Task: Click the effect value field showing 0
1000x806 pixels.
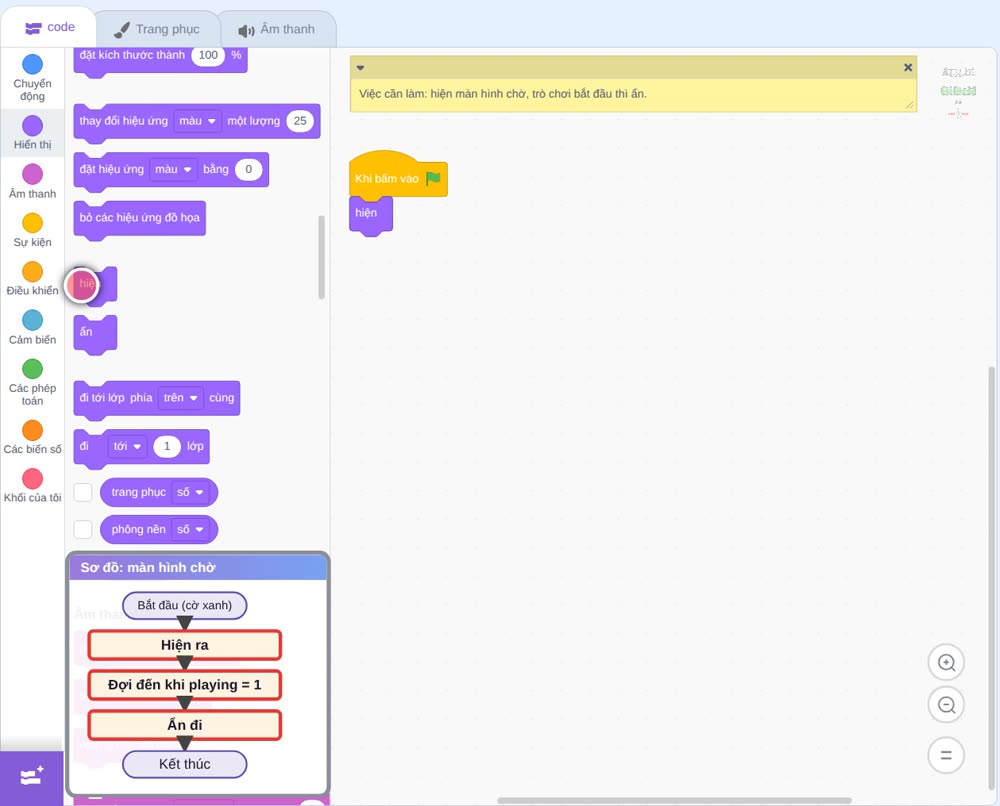Action: pyautogui.click(x=249, y=170)
